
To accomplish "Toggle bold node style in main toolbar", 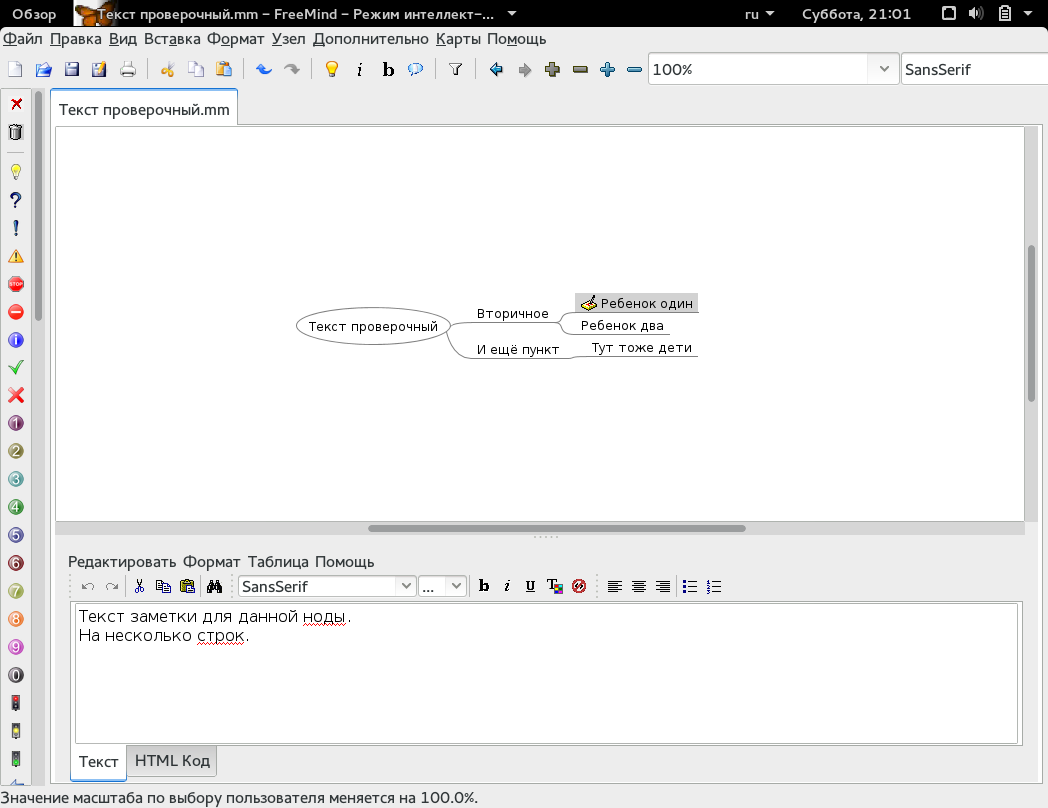I will point(388,69).
